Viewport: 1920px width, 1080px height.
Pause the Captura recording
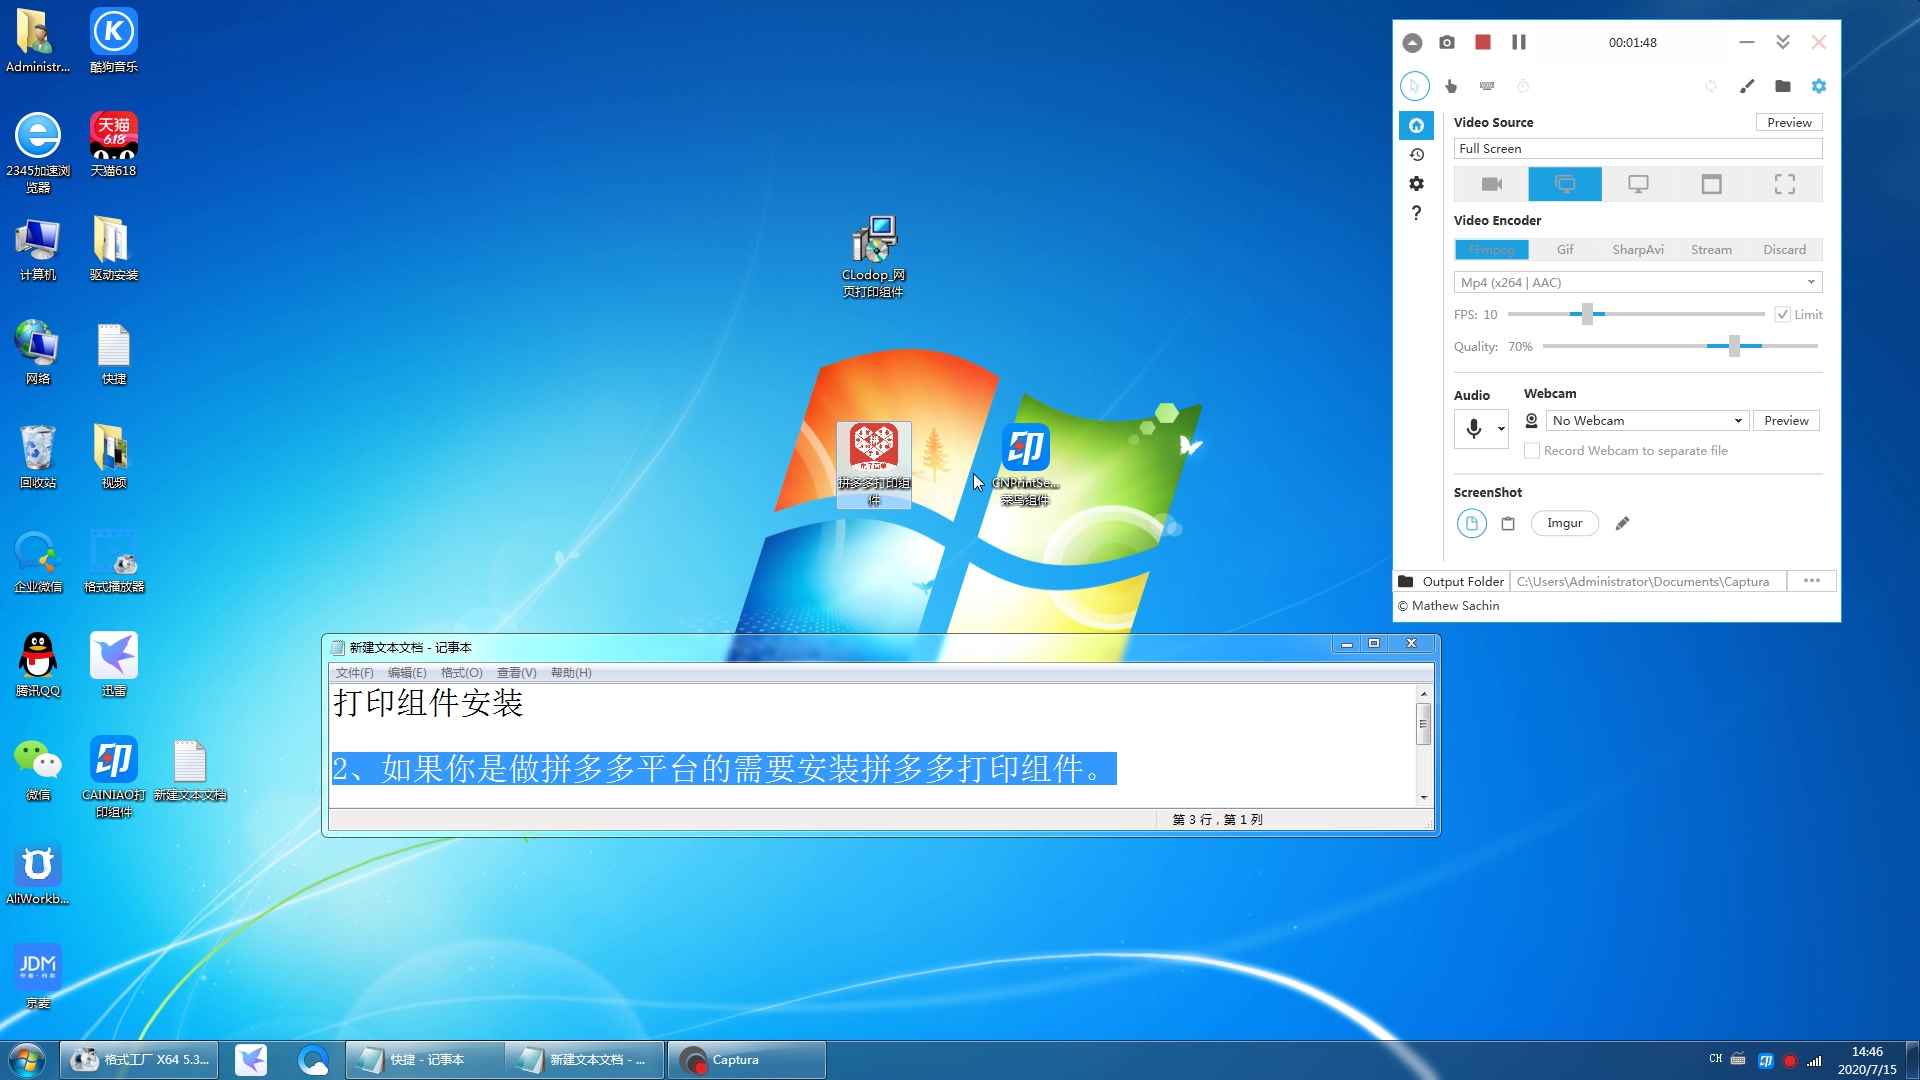1519,42
